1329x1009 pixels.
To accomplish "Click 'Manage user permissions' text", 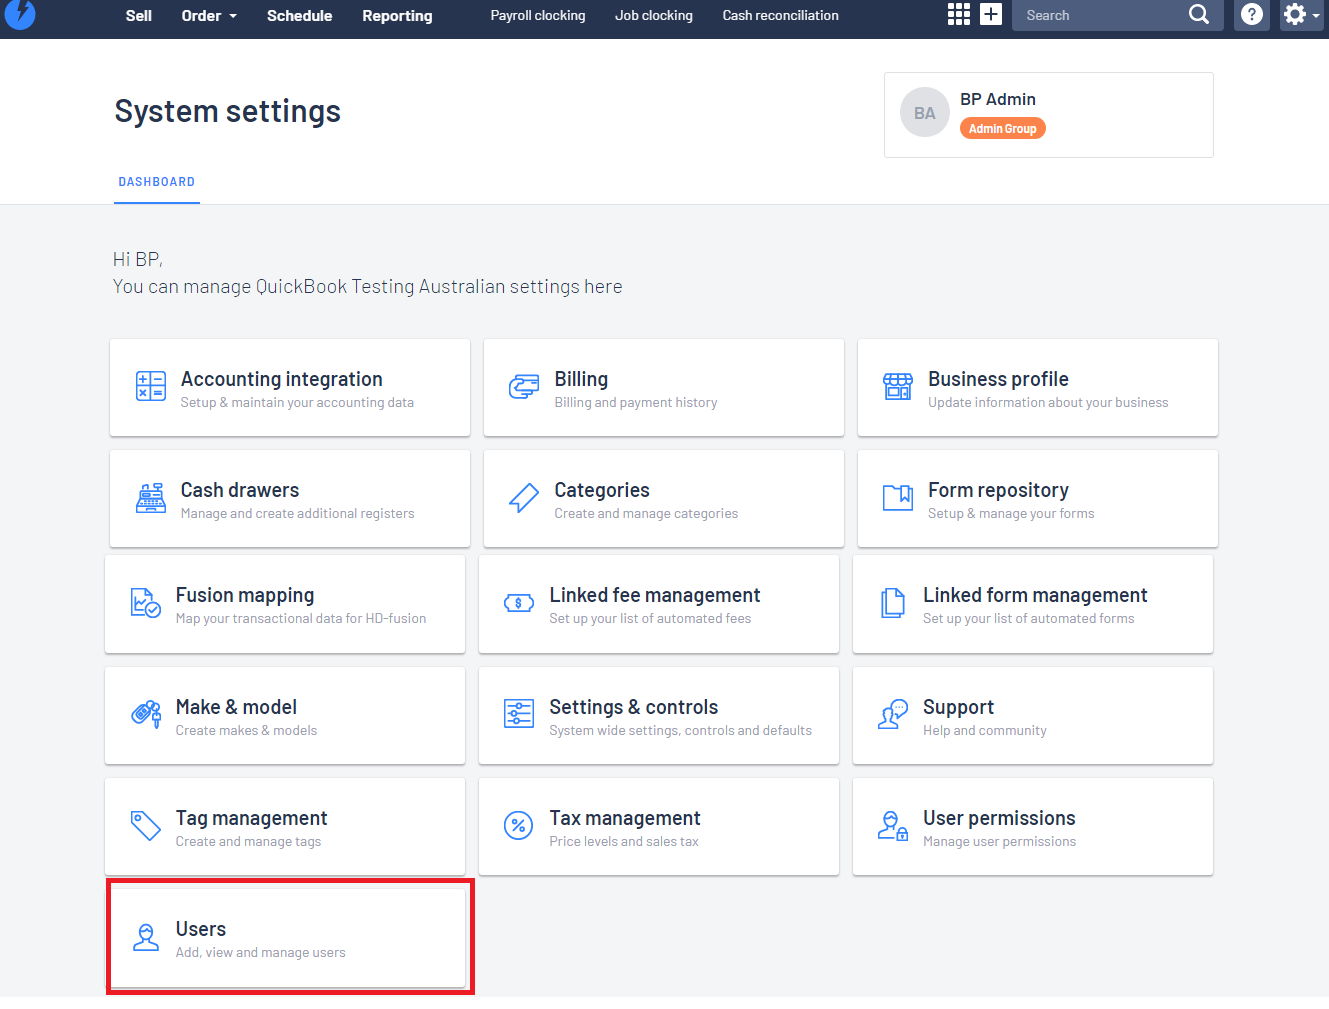I will [x=999, y=841].
